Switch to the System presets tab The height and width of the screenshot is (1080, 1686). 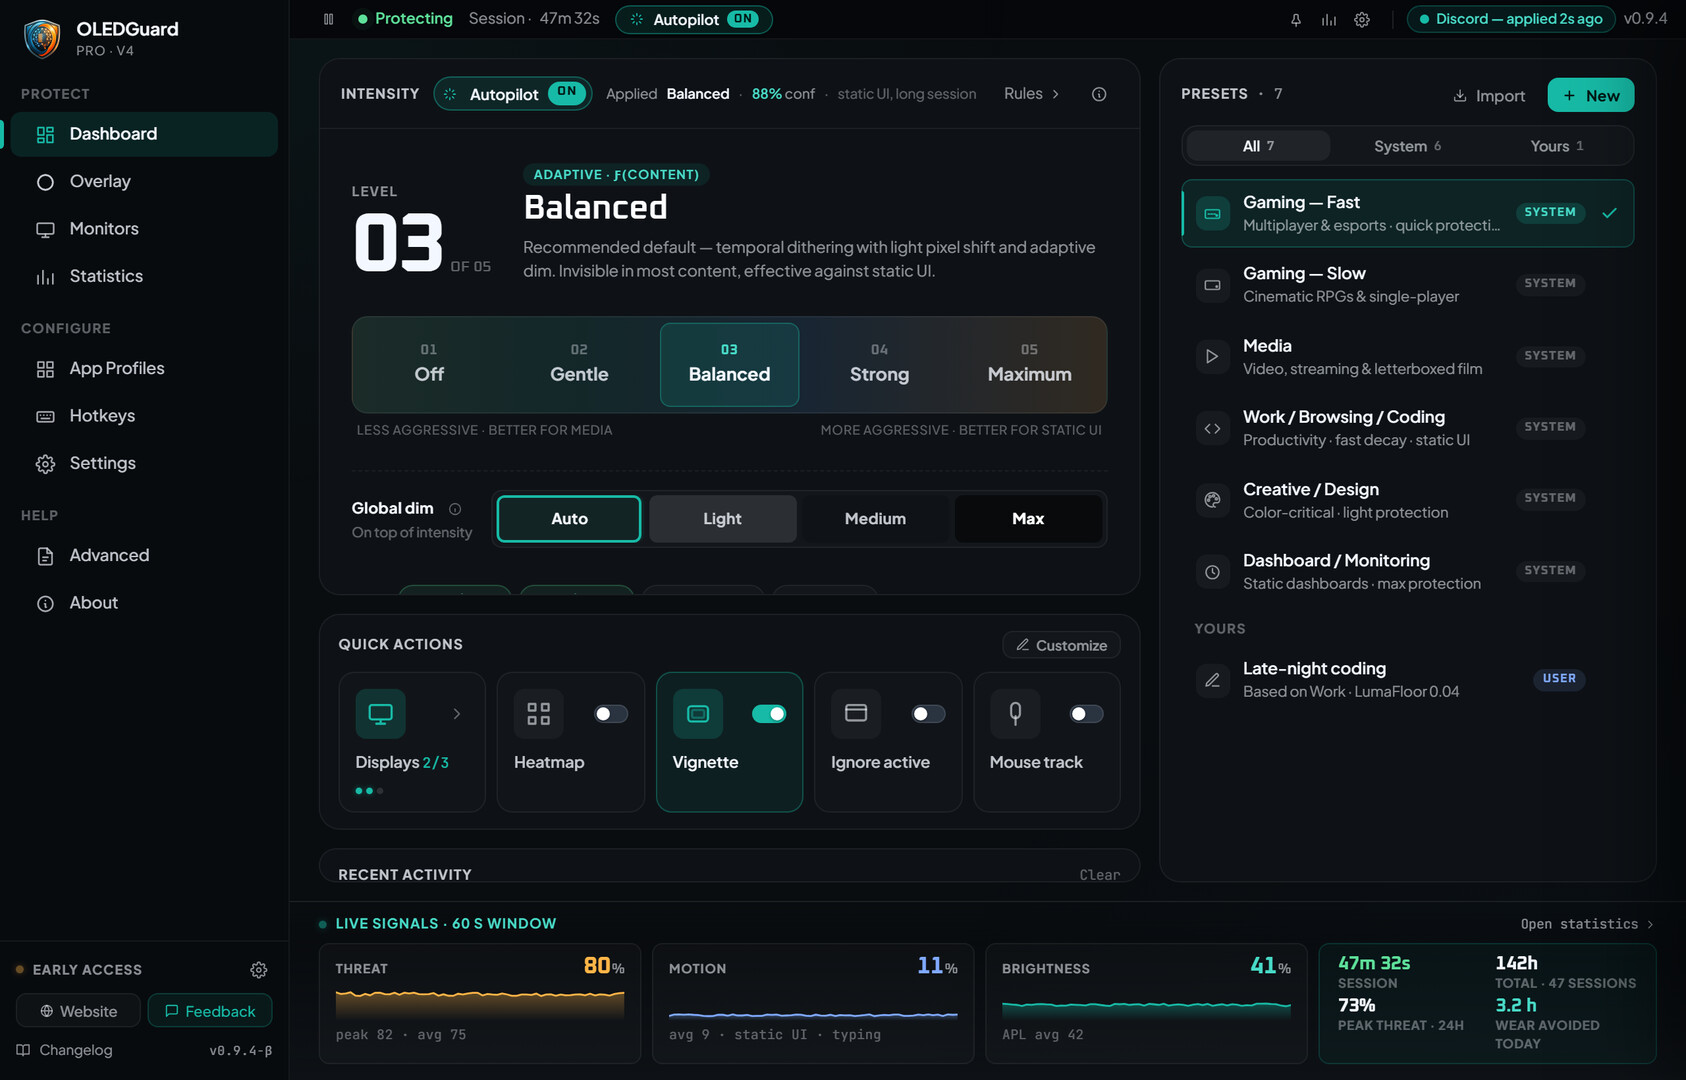click(1407, 146)
